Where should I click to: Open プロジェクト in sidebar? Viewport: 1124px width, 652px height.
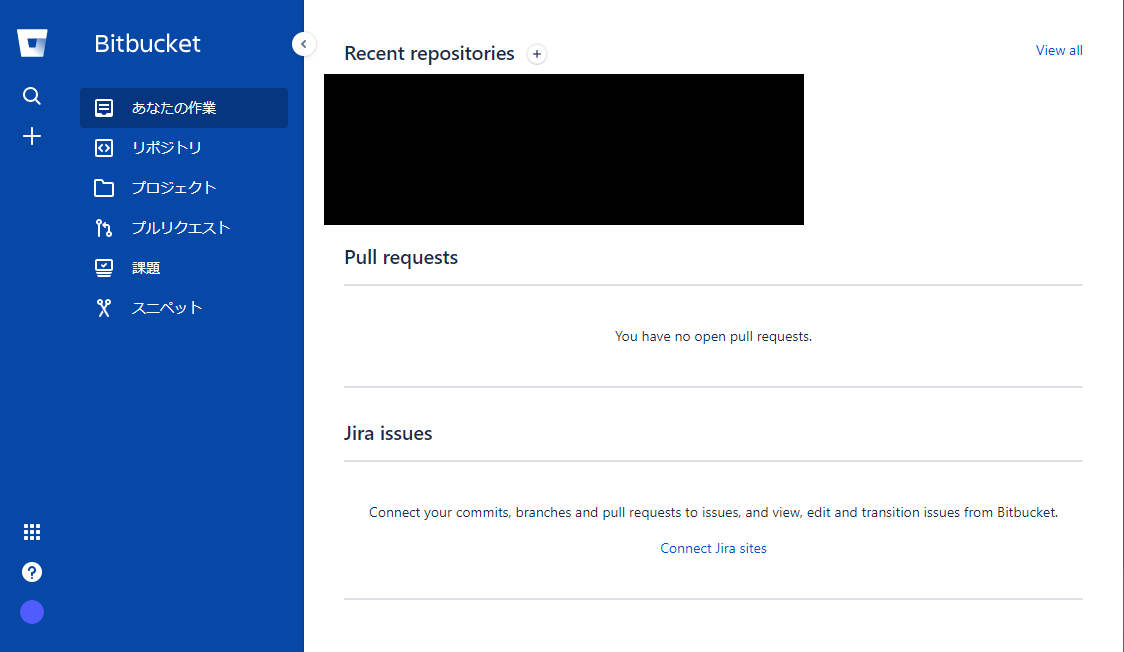184,188
